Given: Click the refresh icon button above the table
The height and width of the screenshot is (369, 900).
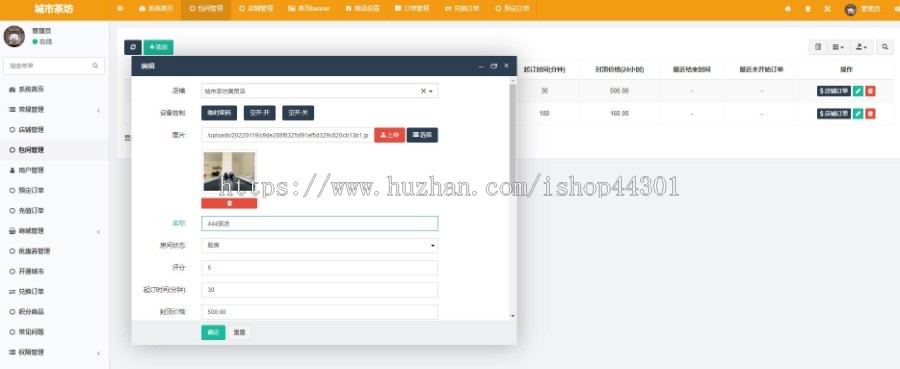Looking at the screenshot, I should click(x=133, y=48).
